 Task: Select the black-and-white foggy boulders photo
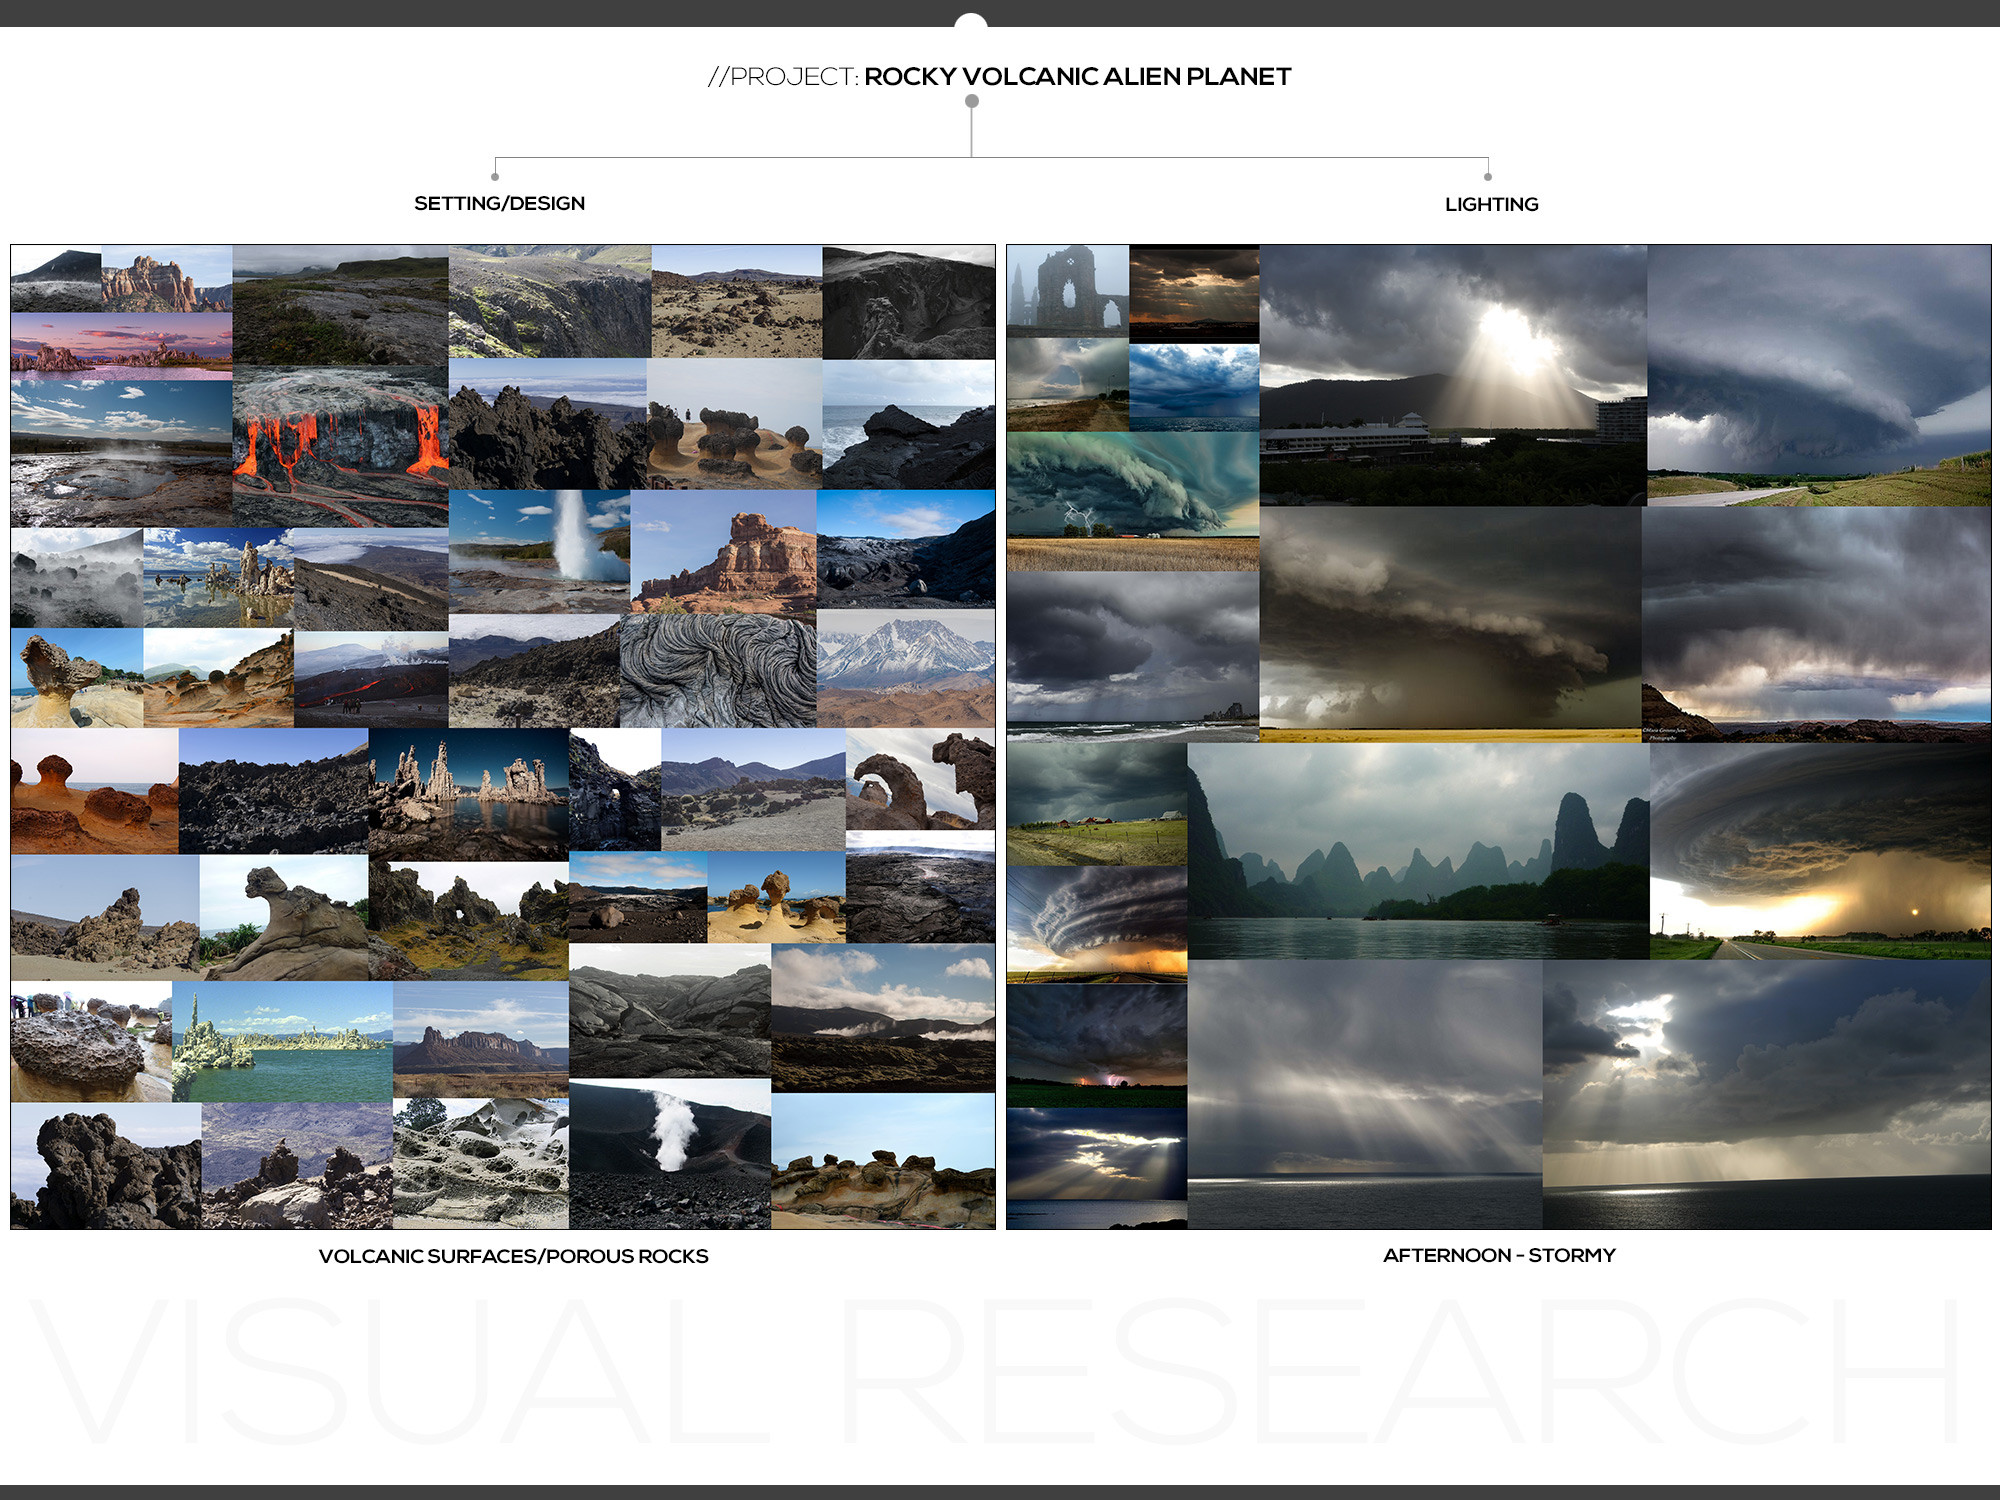77,578
